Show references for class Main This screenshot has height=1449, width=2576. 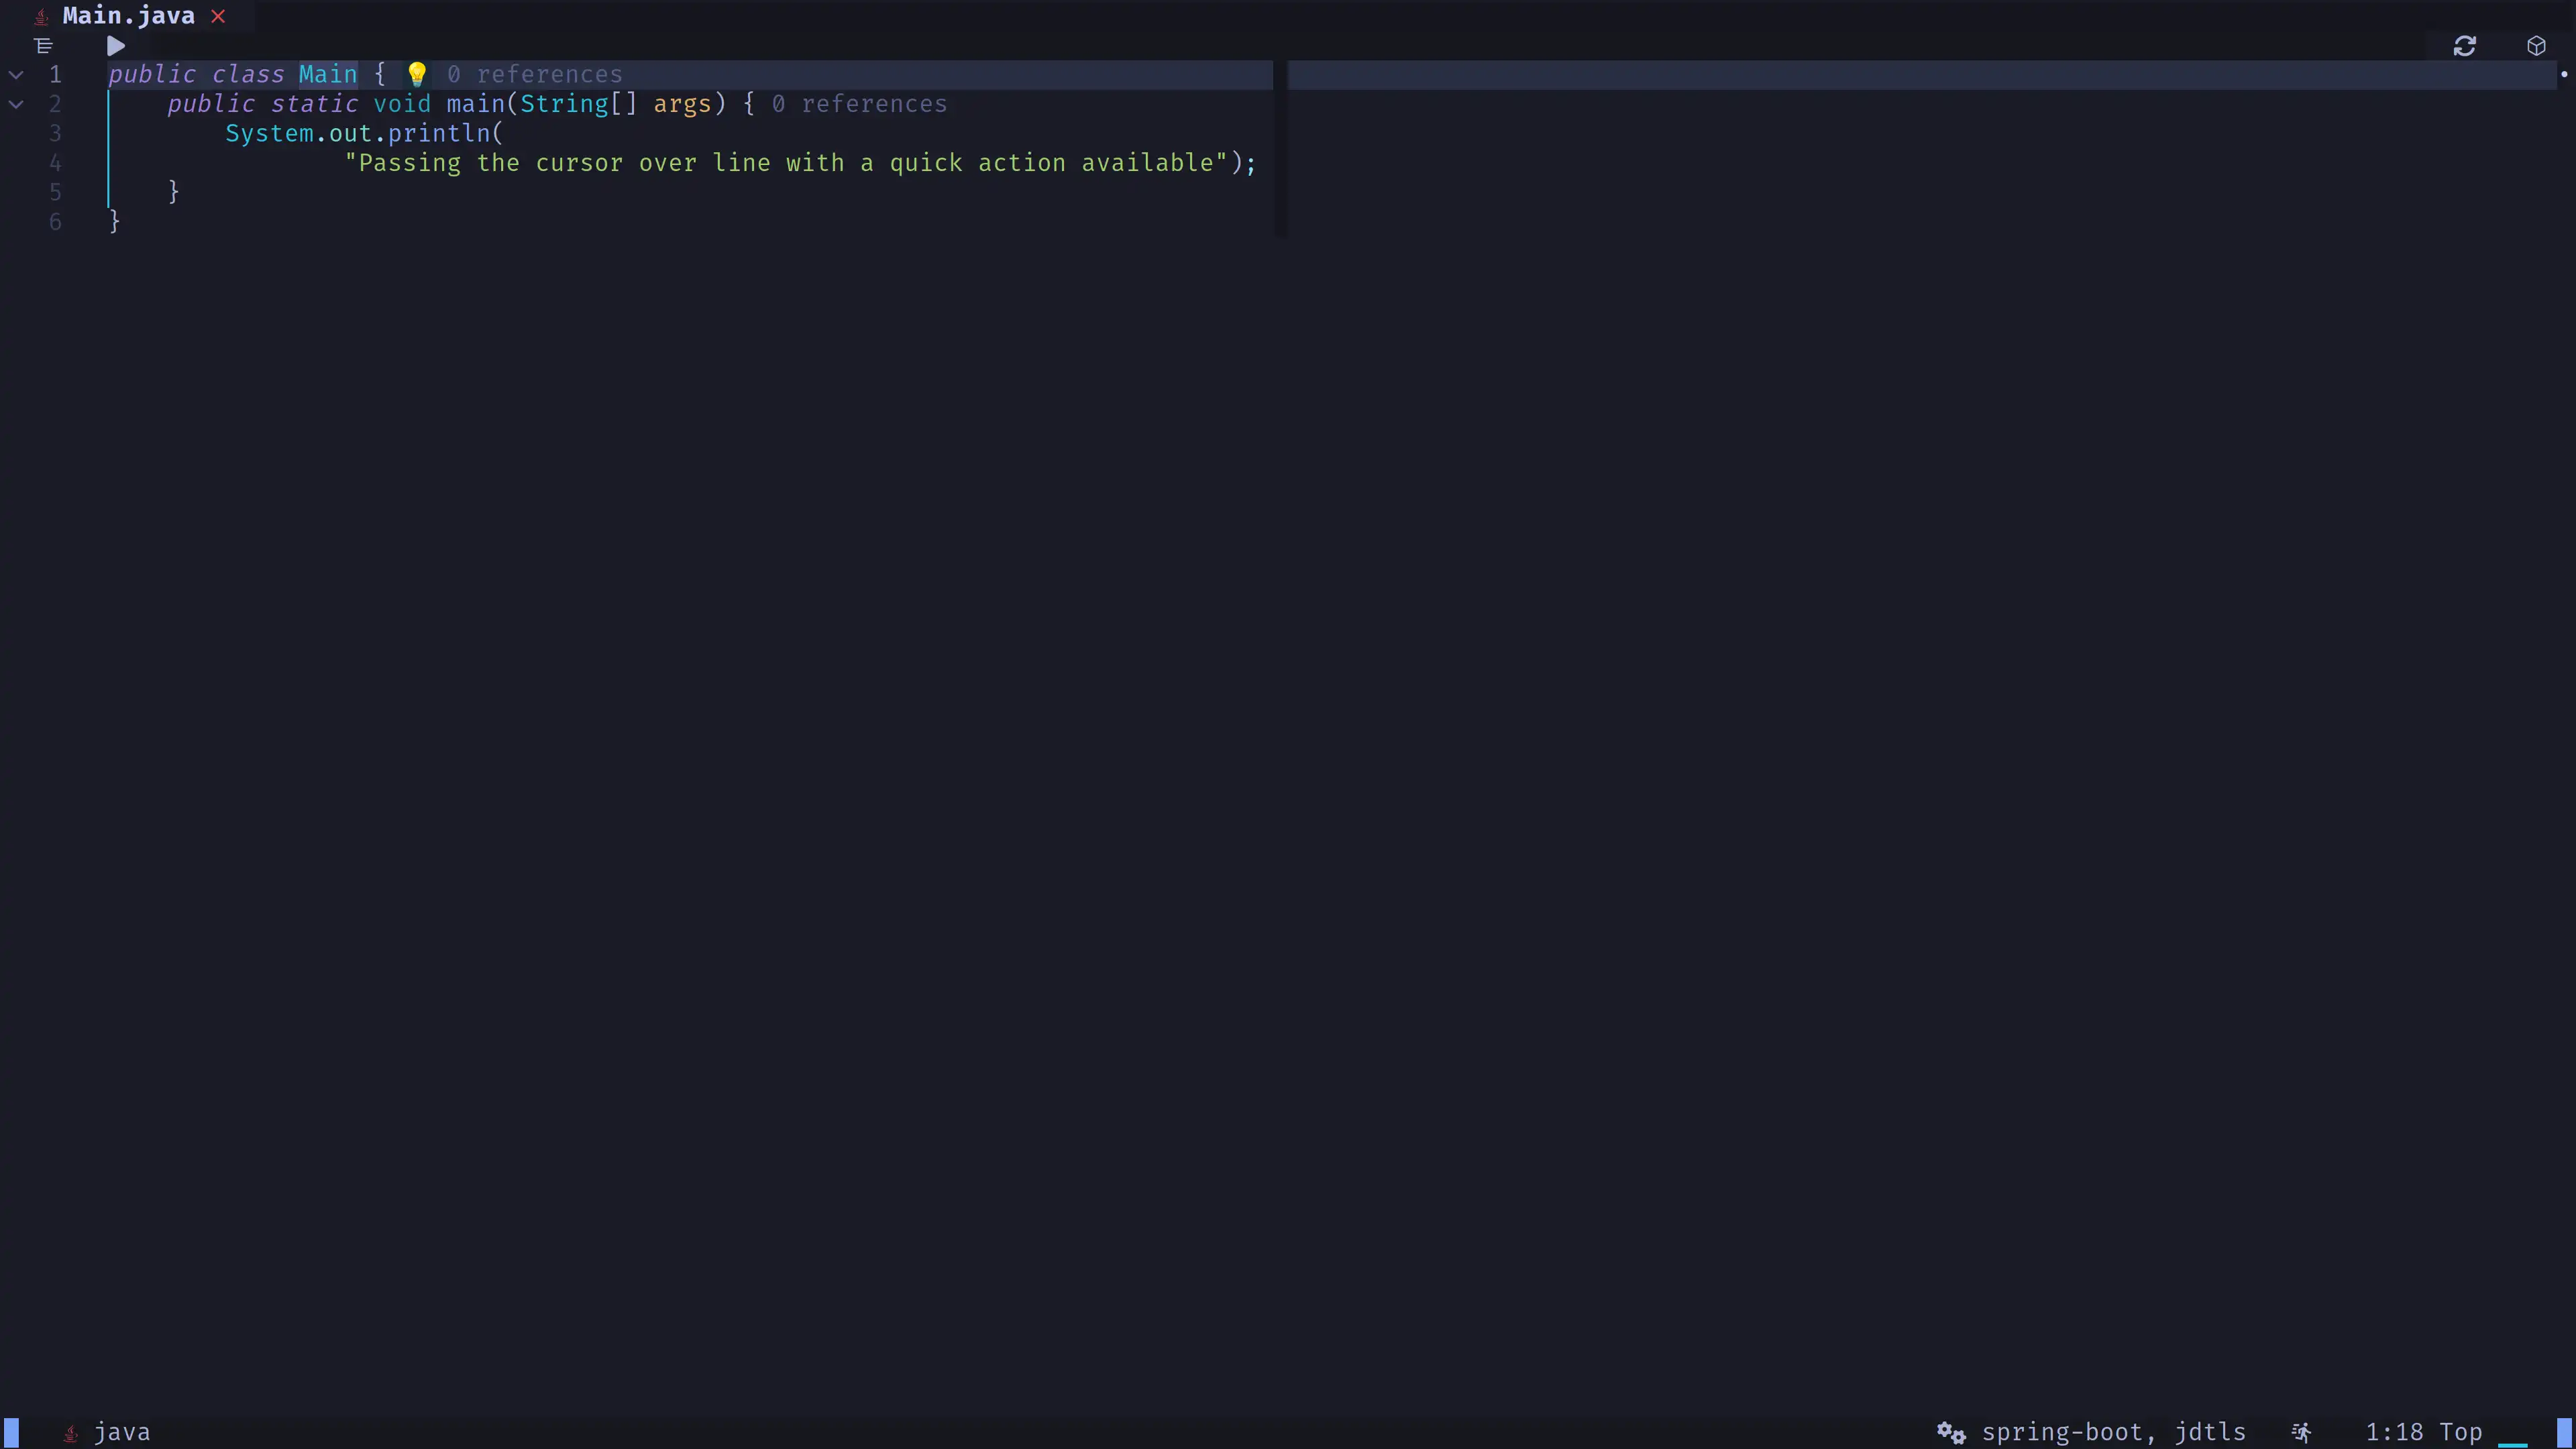(x=535, y=75)
